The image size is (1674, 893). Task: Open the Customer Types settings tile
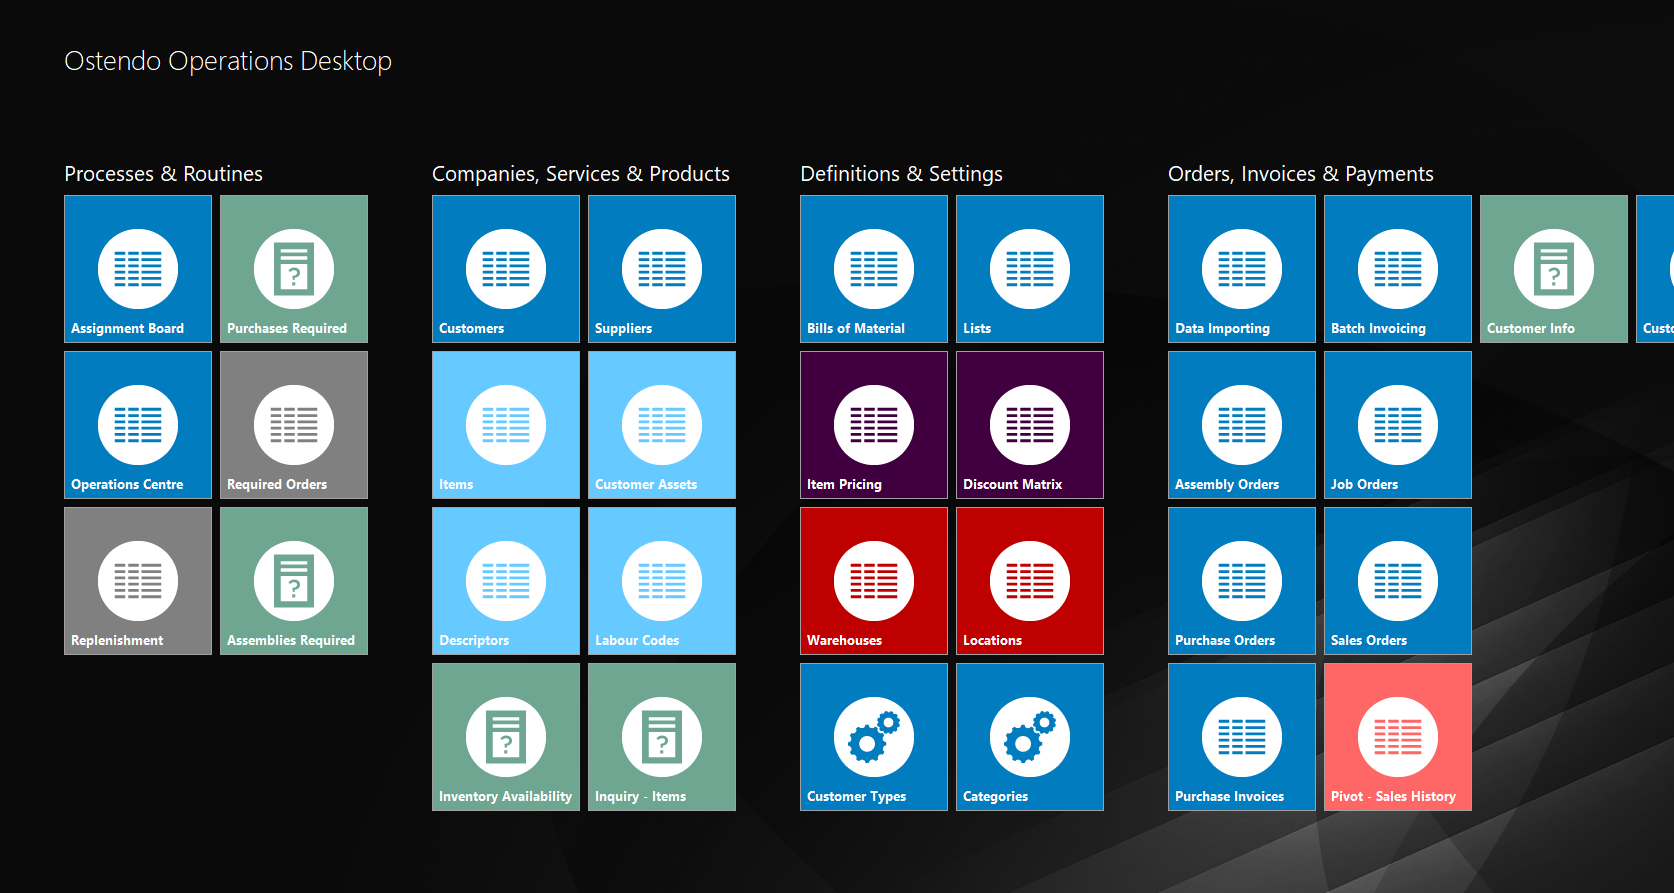(x=874, y=737)
